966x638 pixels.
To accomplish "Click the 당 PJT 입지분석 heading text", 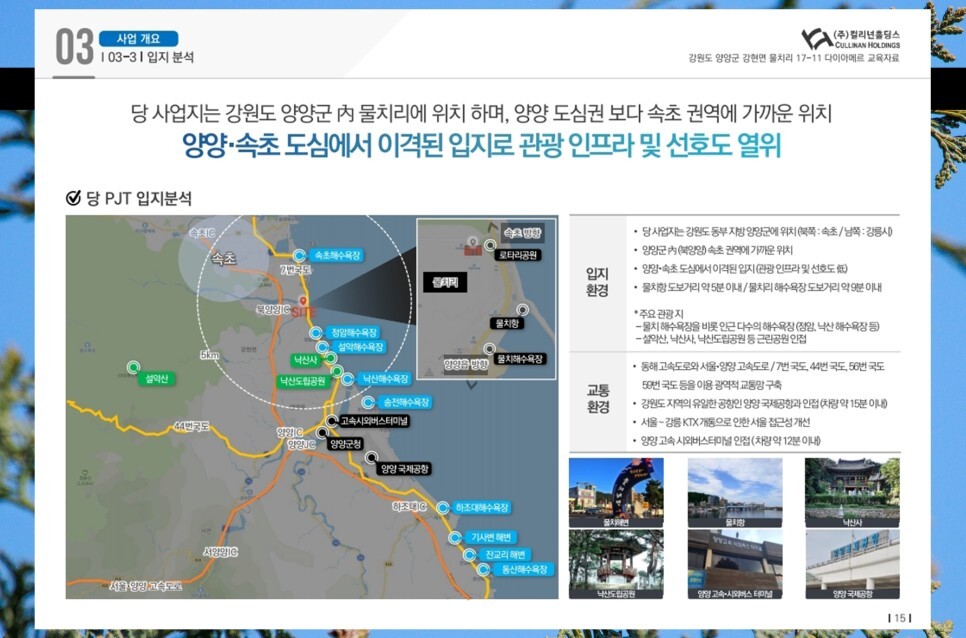I will [139, 198].
